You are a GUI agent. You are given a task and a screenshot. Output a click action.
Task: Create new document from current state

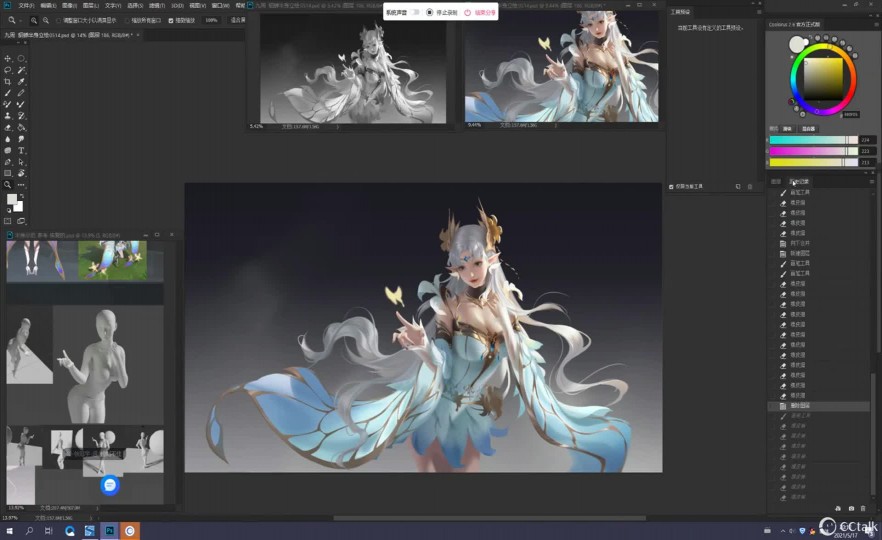tap(838, 508)
